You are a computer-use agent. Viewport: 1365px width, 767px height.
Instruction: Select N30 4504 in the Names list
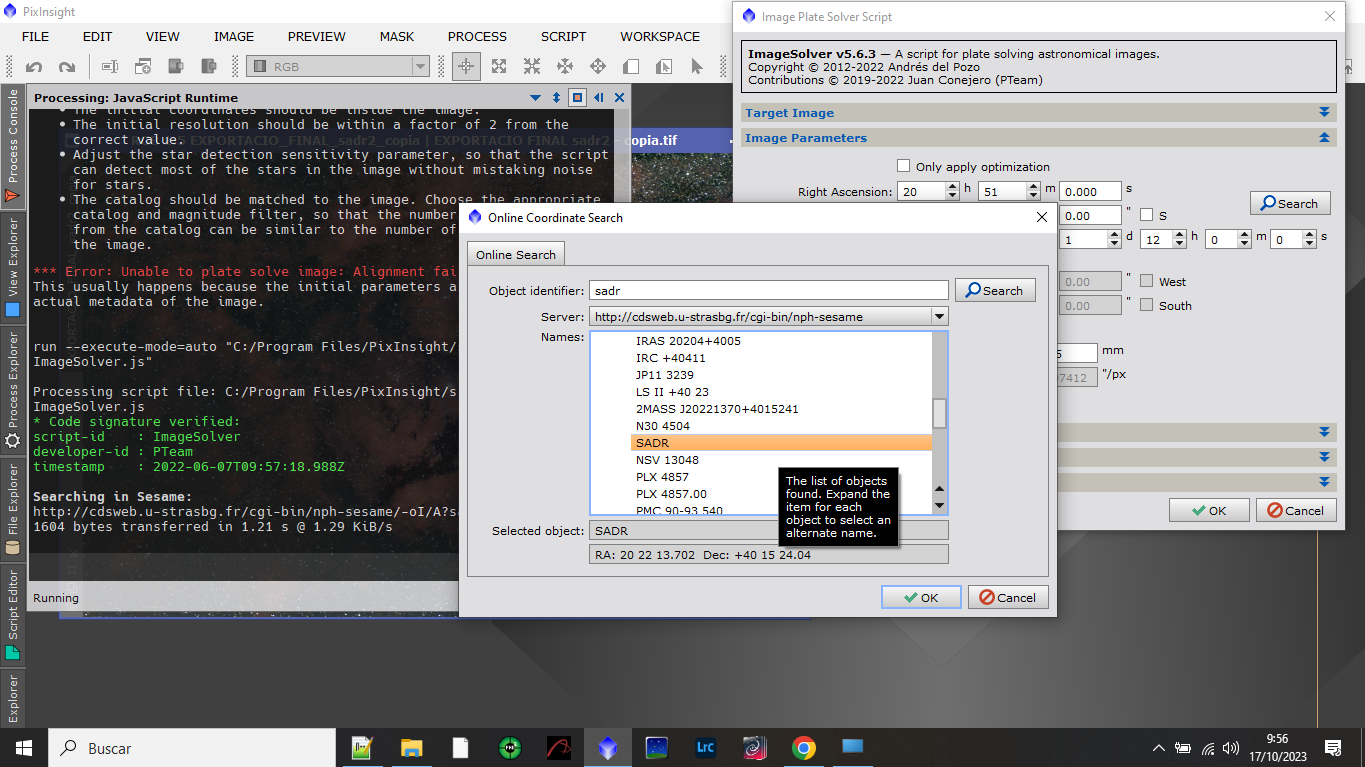(x=663, y=426)
